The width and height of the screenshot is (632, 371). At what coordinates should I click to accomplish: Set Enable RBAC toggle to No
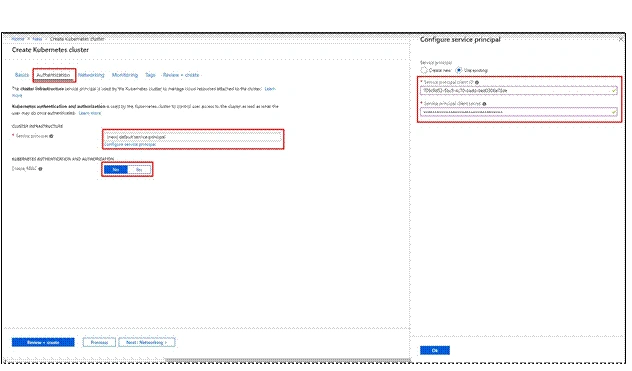(x=116, y=170)
